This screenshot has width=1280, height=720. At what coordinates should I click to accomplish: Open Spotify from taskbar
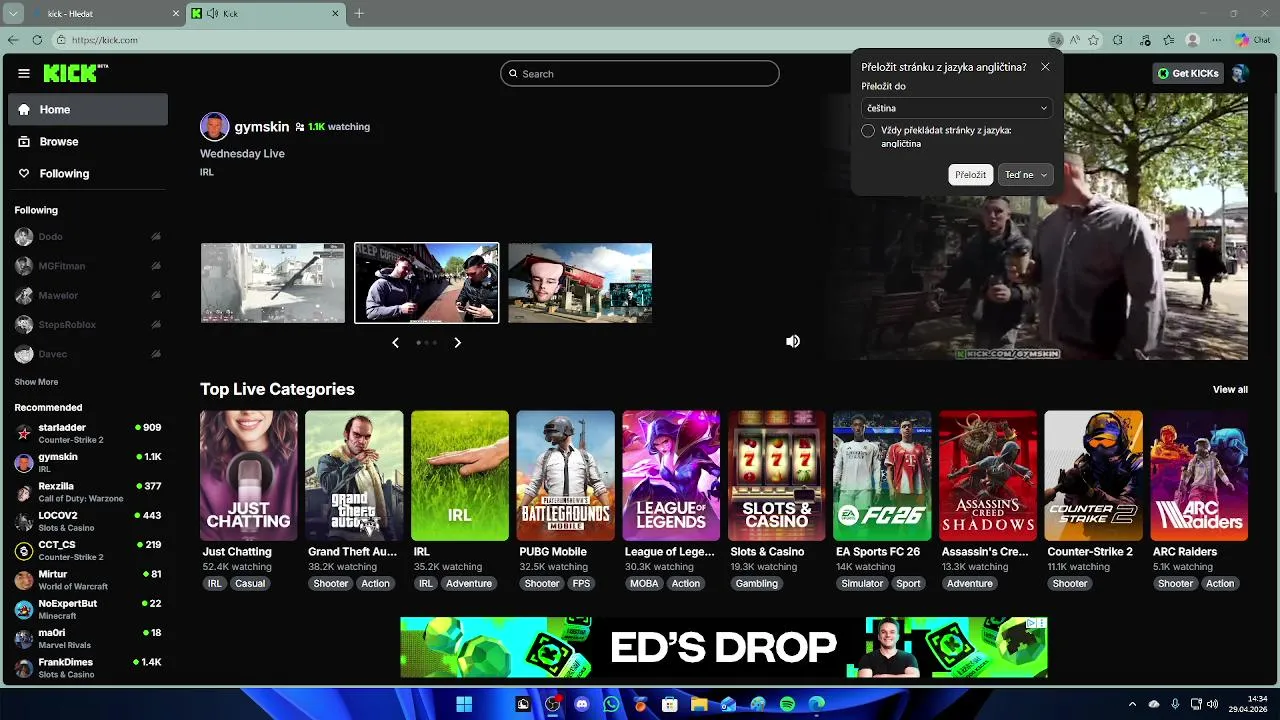pos(787,704)
